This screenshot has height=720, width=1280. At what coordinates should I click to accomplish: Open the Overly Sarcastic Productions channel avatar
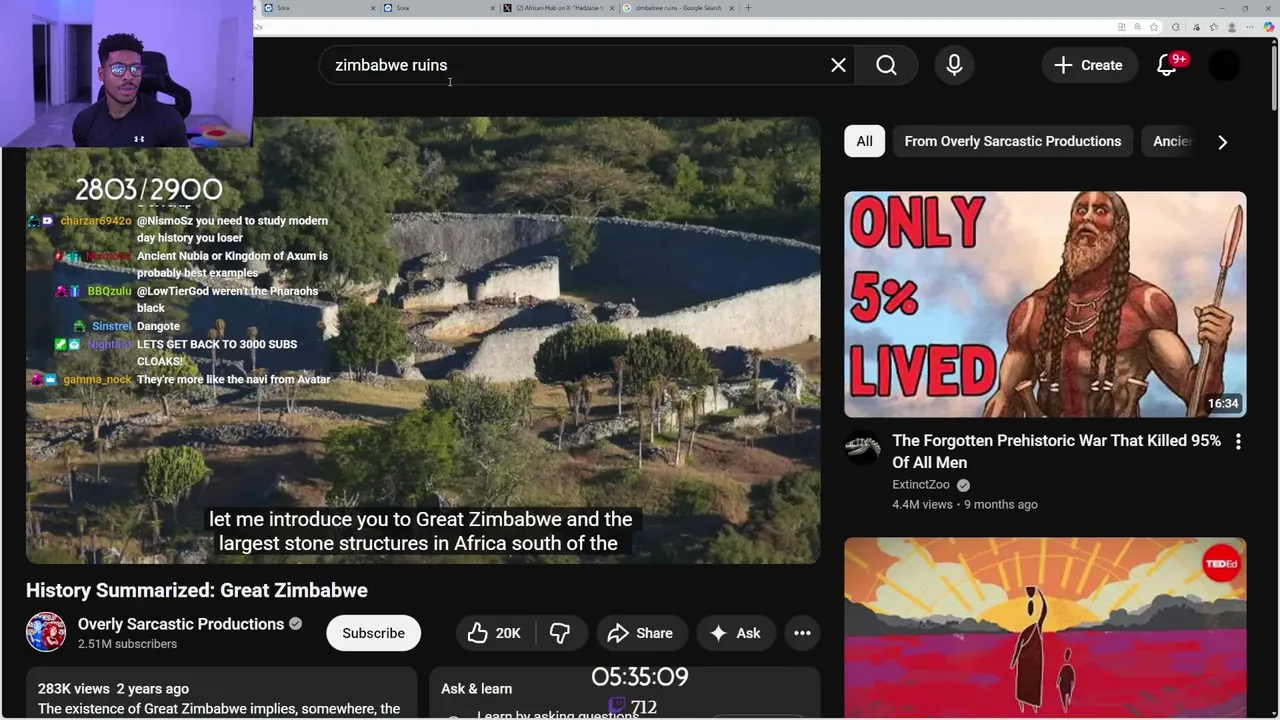(x=46, y=632)
